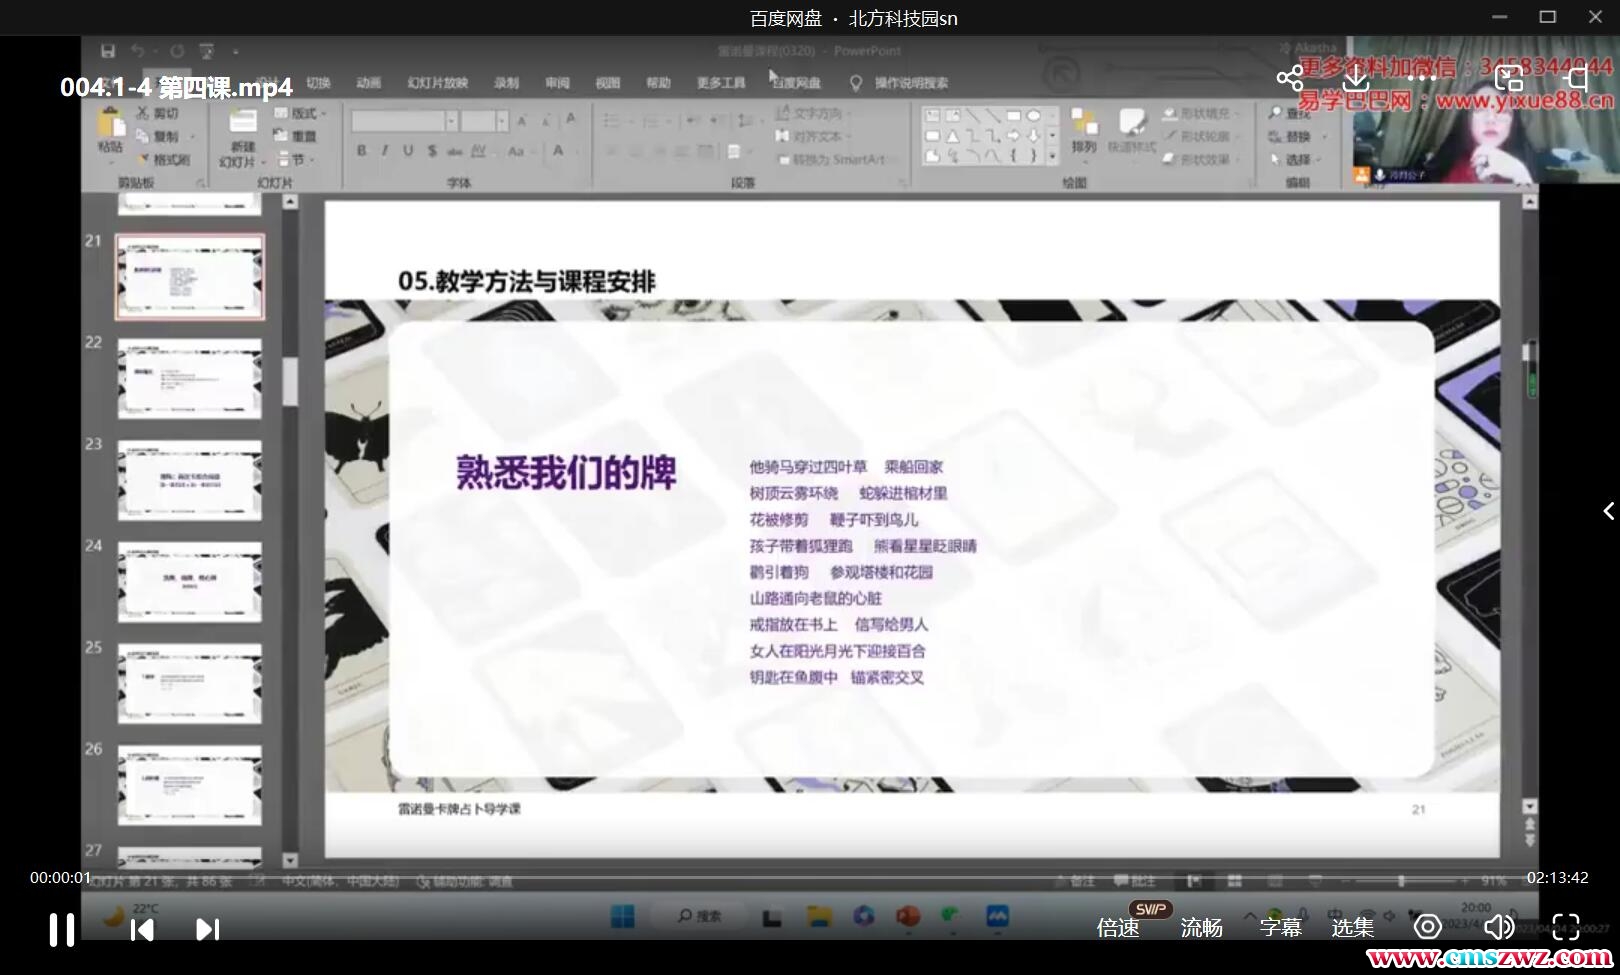Open the 流畅 video quality selector
The image size is (1620, 975).
click(1201, 928)
